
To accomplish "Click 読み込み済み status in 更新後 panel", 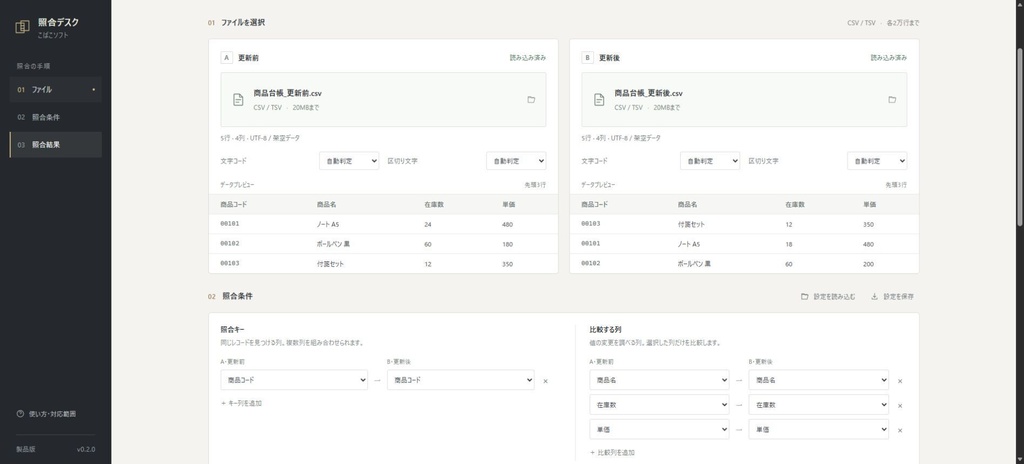I will pyautogui.click(x=888, y=58).
